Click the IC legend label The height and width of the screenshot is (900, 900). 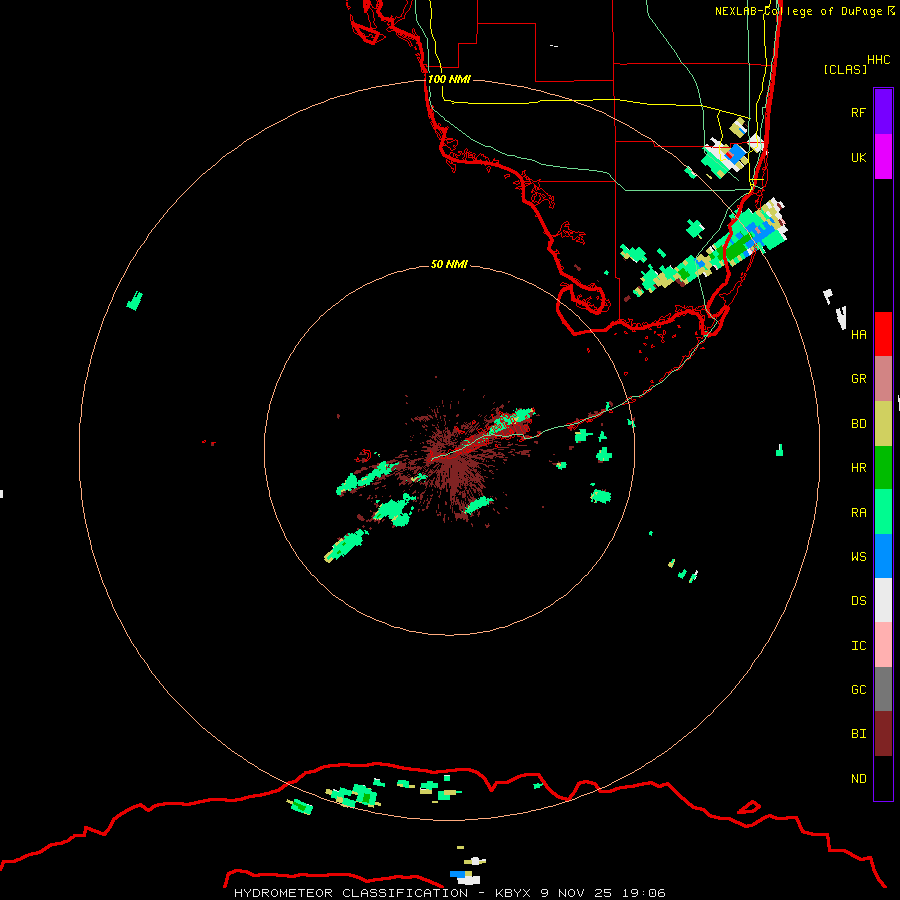point(859,646)
